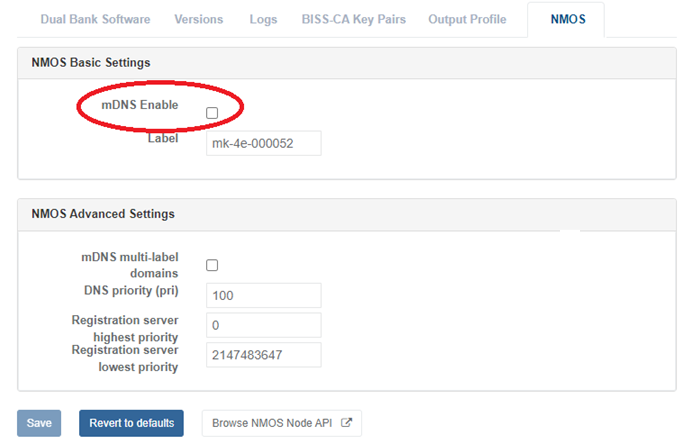Focus the Label text field
Image resolution: width=685 pixels, height=443 pixels.
click(x=263, y=143)
